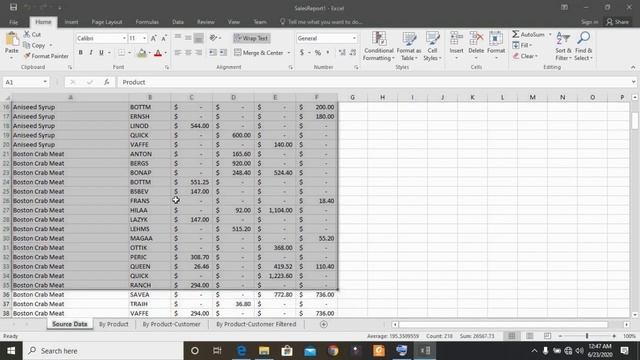Expand the Name Box A1 dropdown
This screenshot has width=640, height=360.
(x=45, y=82)
